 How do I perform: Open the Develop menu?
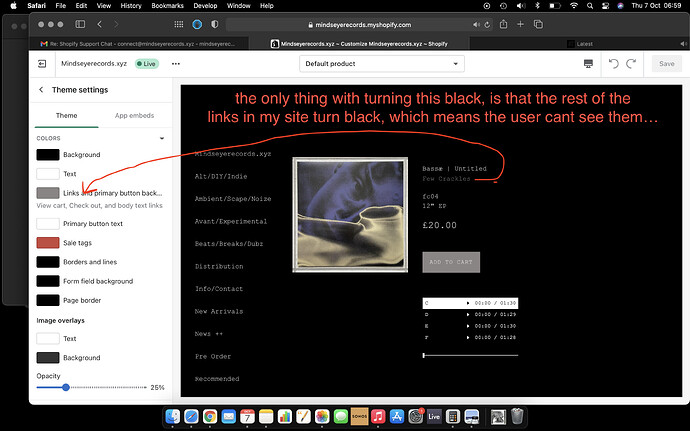click(x=205, y=6)
